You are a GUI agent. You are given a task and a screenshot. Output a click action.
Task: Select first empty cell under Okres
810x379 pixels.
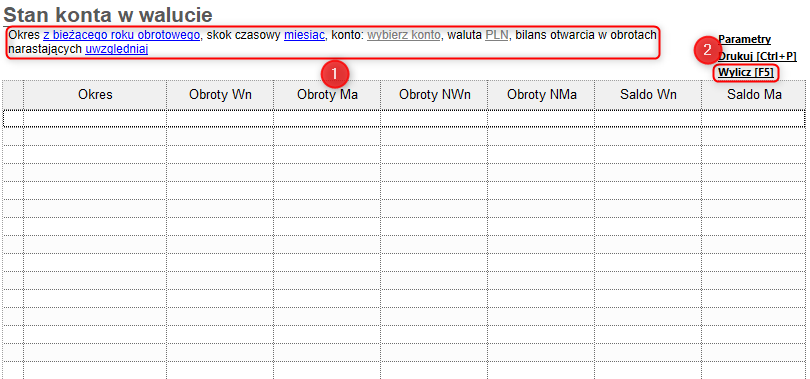[95, 118]
